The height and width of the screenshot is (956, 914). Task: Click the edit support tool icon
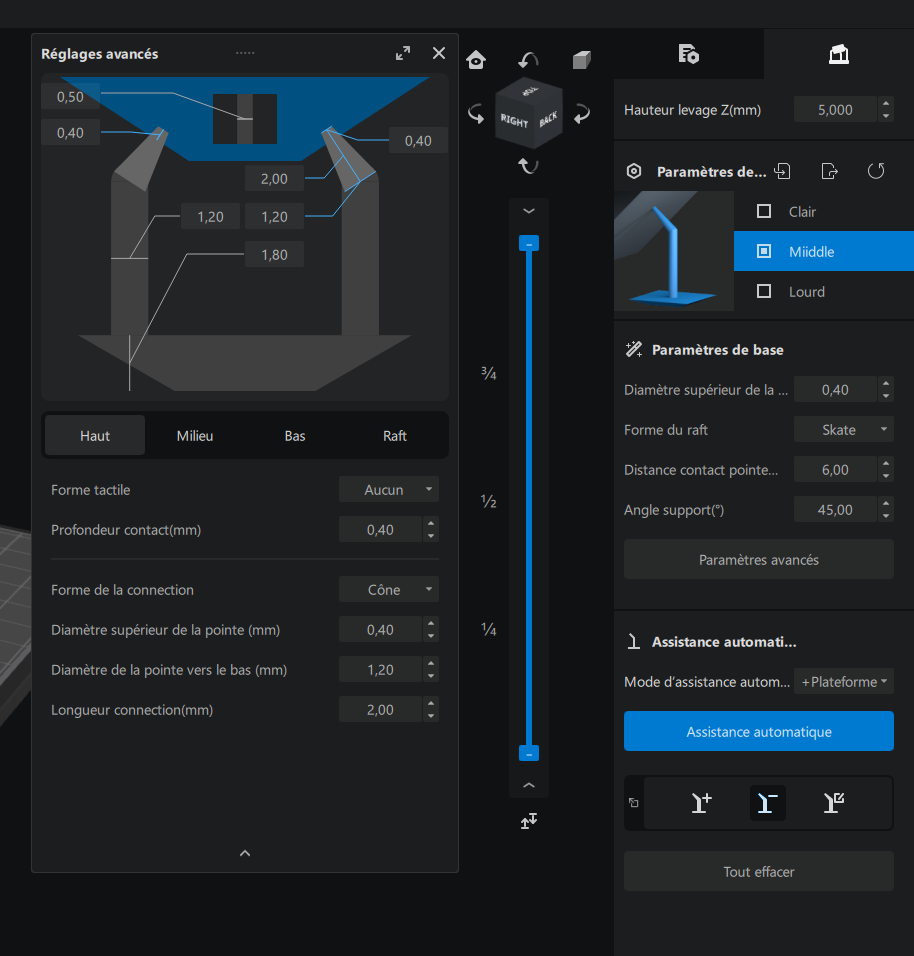tap(834, 802)
